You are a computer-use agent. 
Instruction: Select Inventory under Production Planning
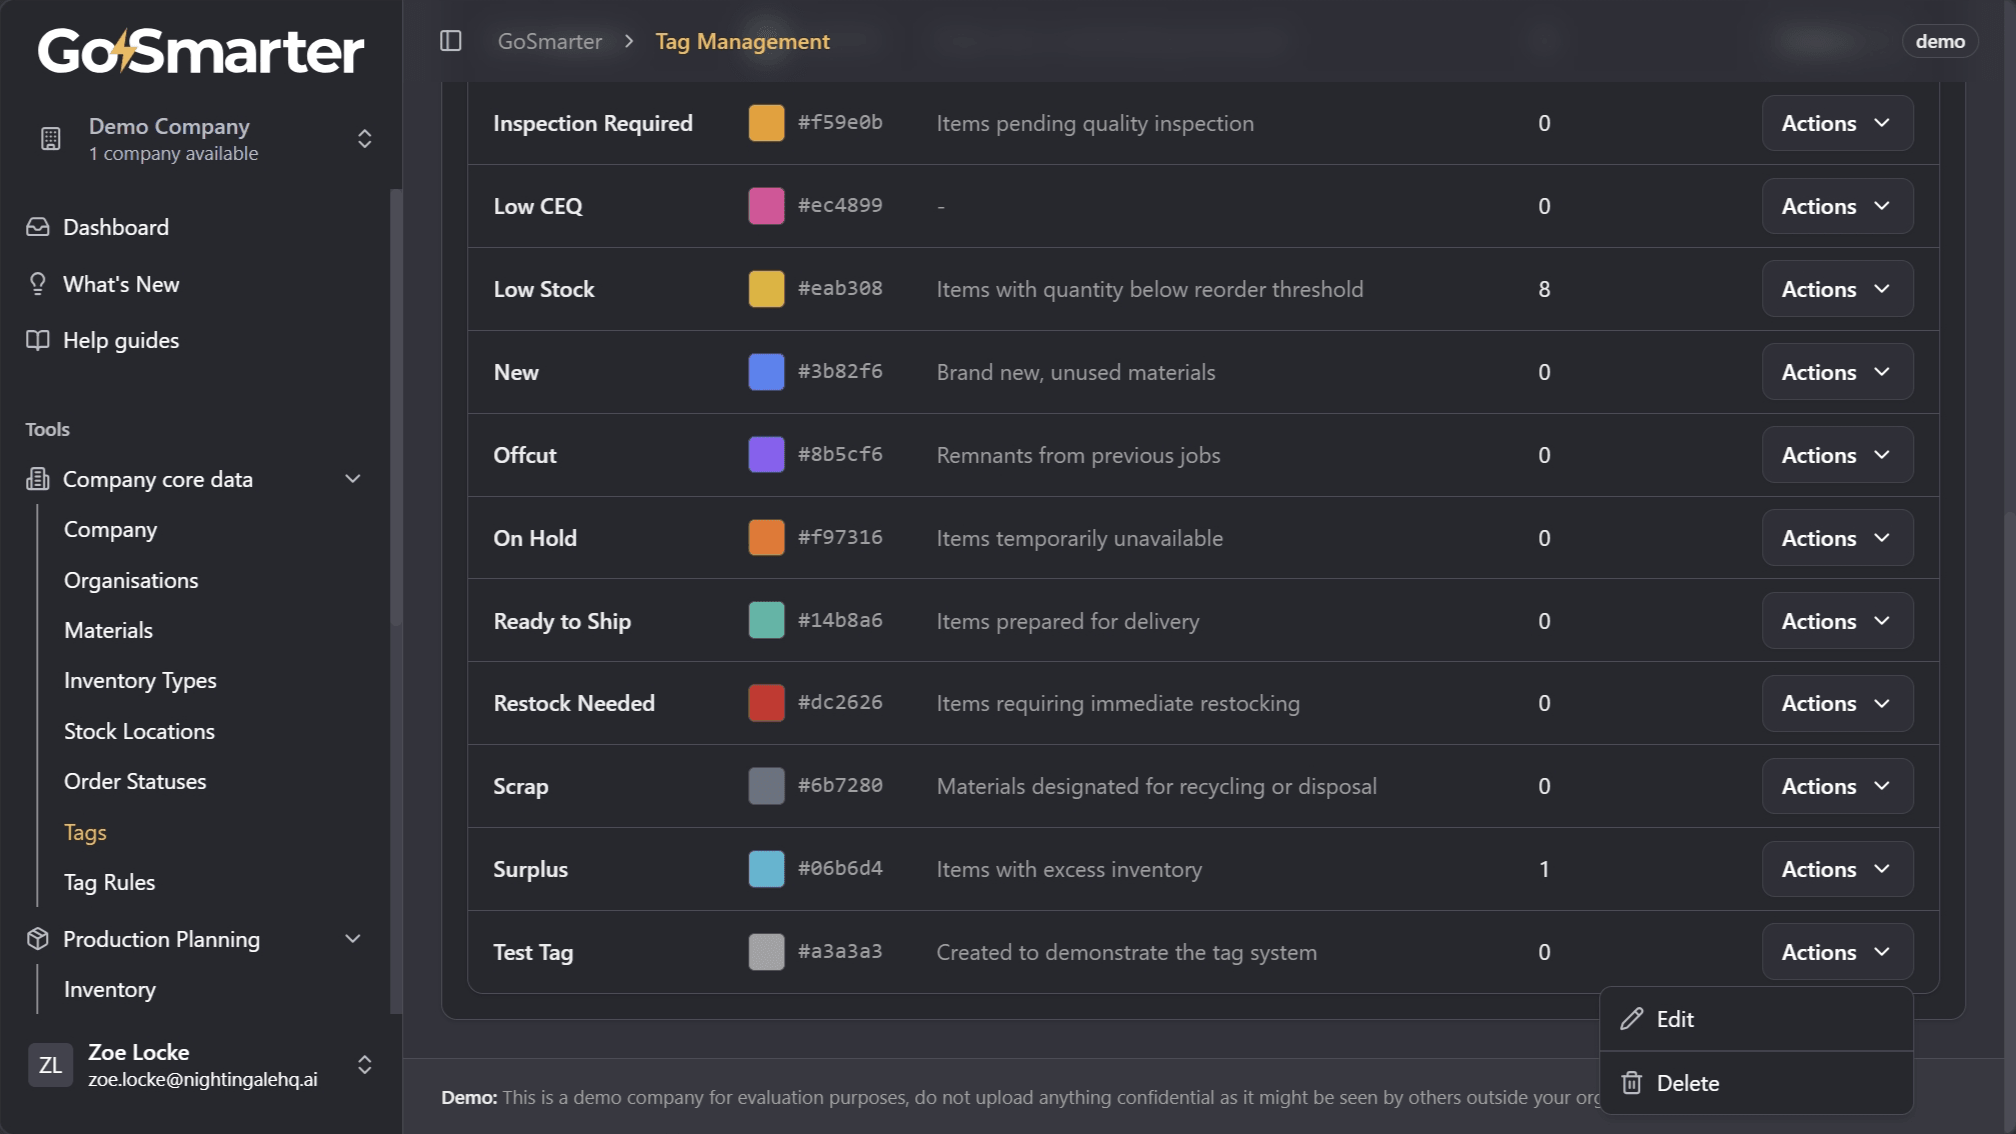click(x=109, y=989)
